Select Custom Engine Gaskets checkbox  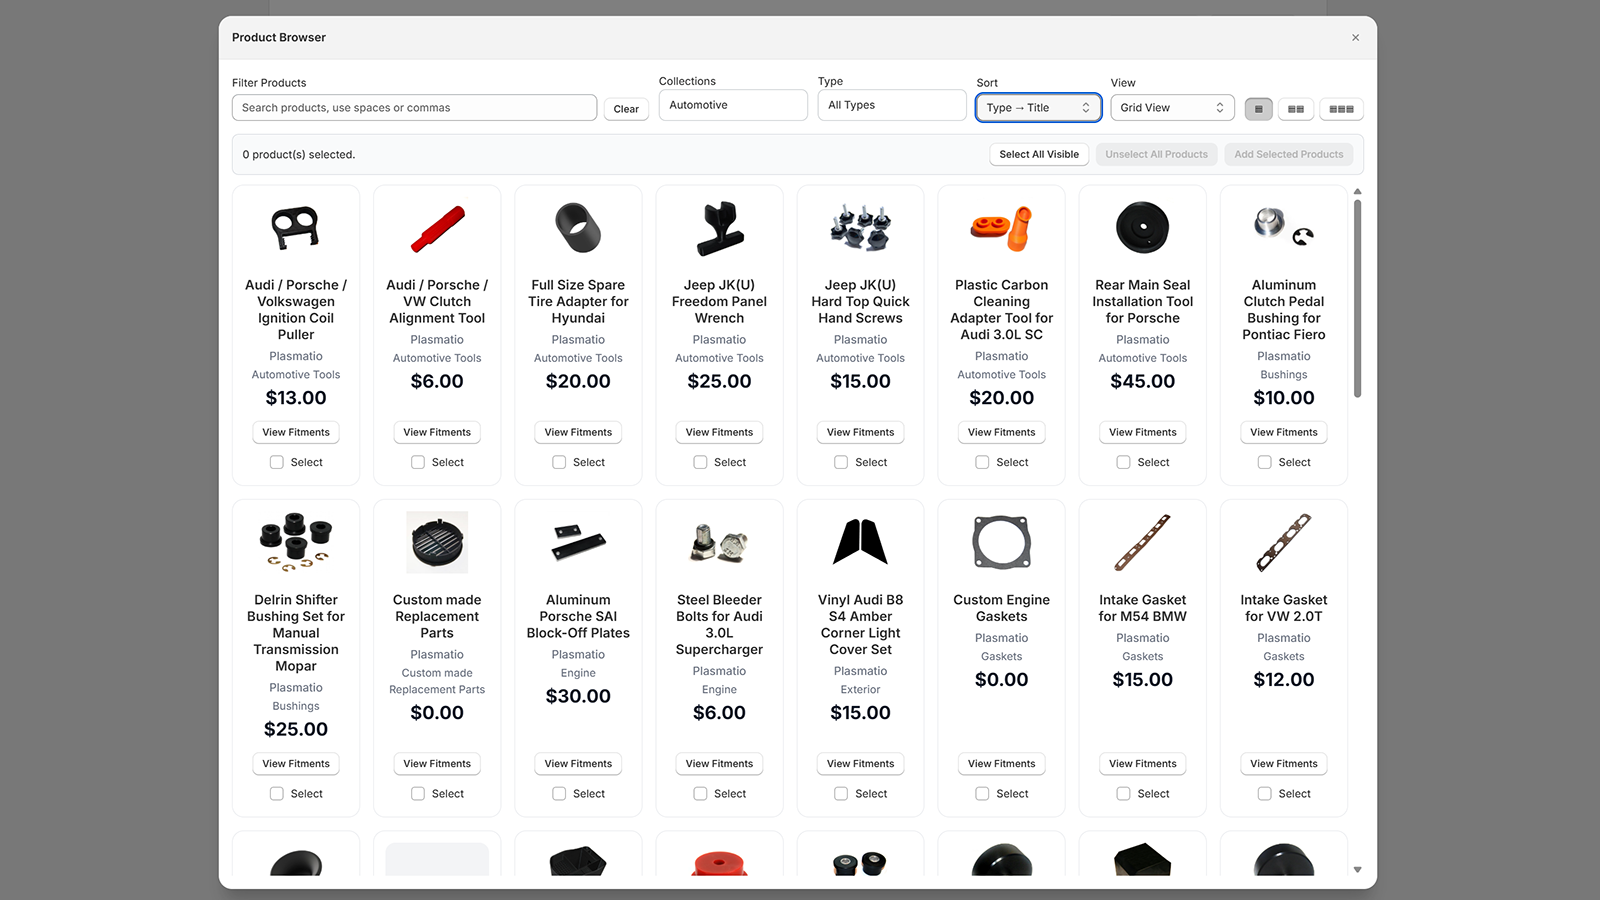tap(982, 793)
